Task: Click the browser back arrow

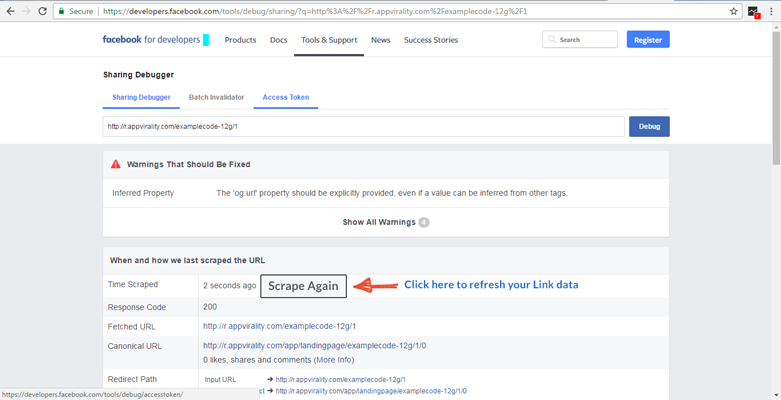Action: (10, 11)
